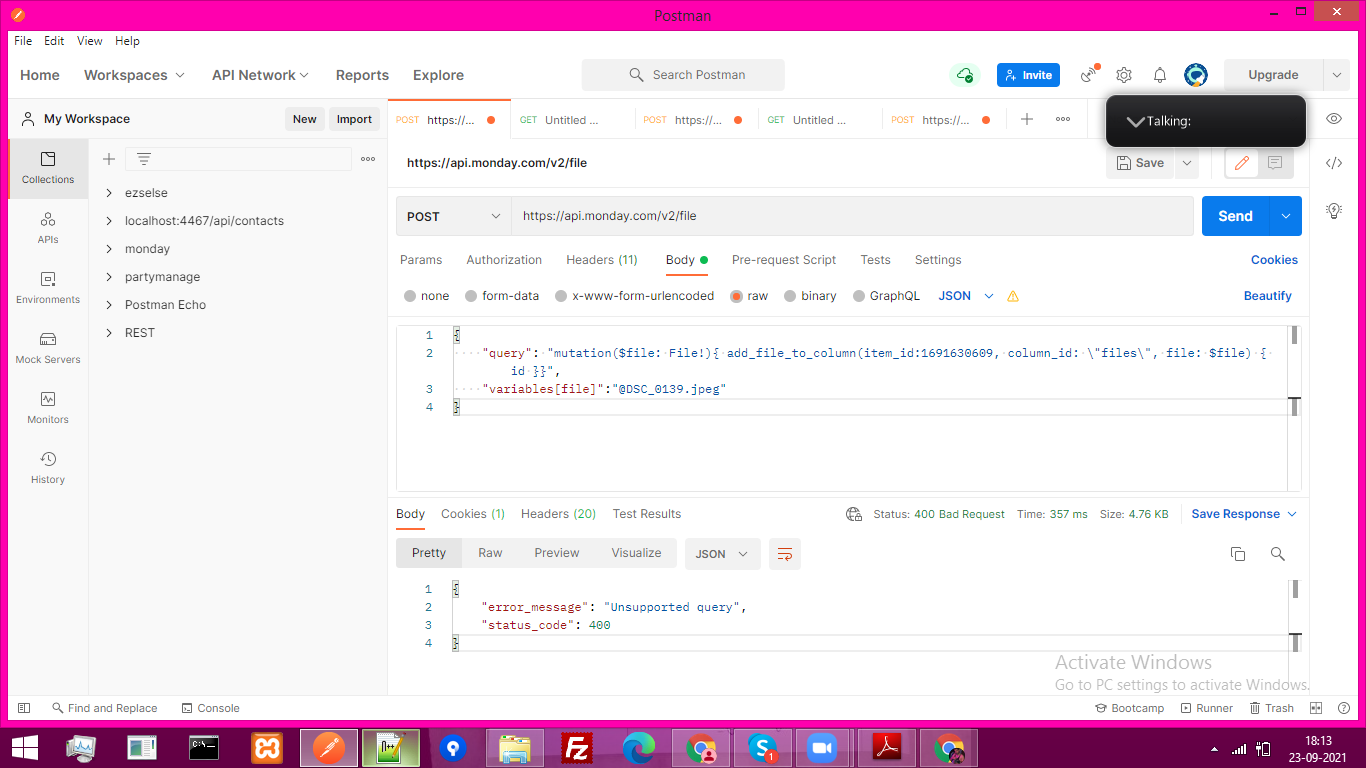Viewport: 1366px width, 768px height.
Task: Click the Search Postman field
Action: coord(683,75)
